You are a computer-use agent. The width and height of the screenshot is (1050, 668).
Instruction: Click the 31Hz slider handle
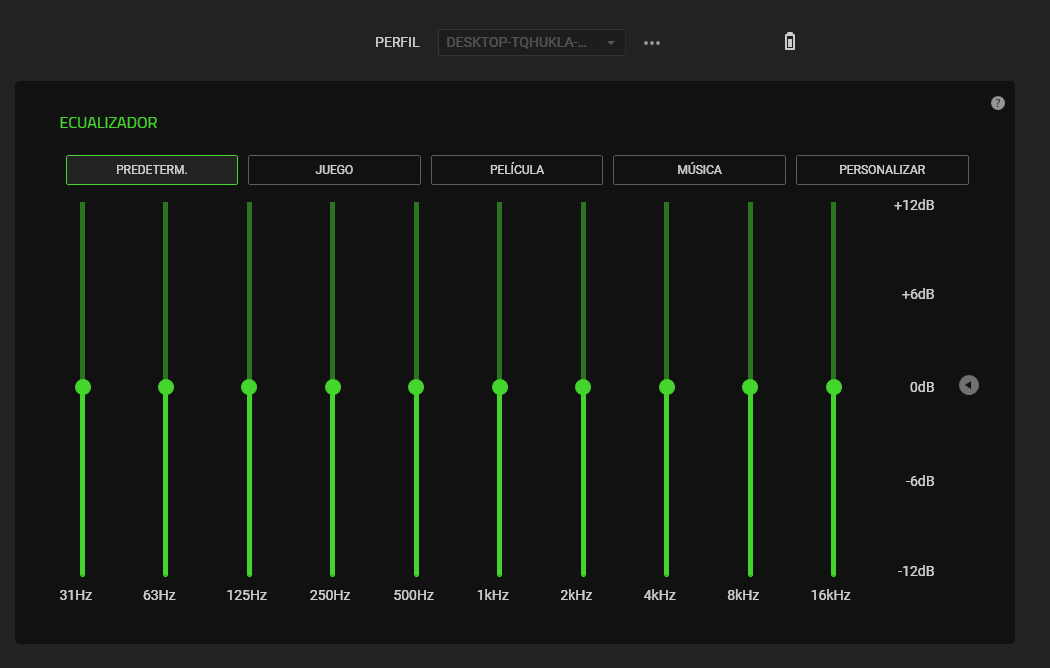click(x=83, y=387)
